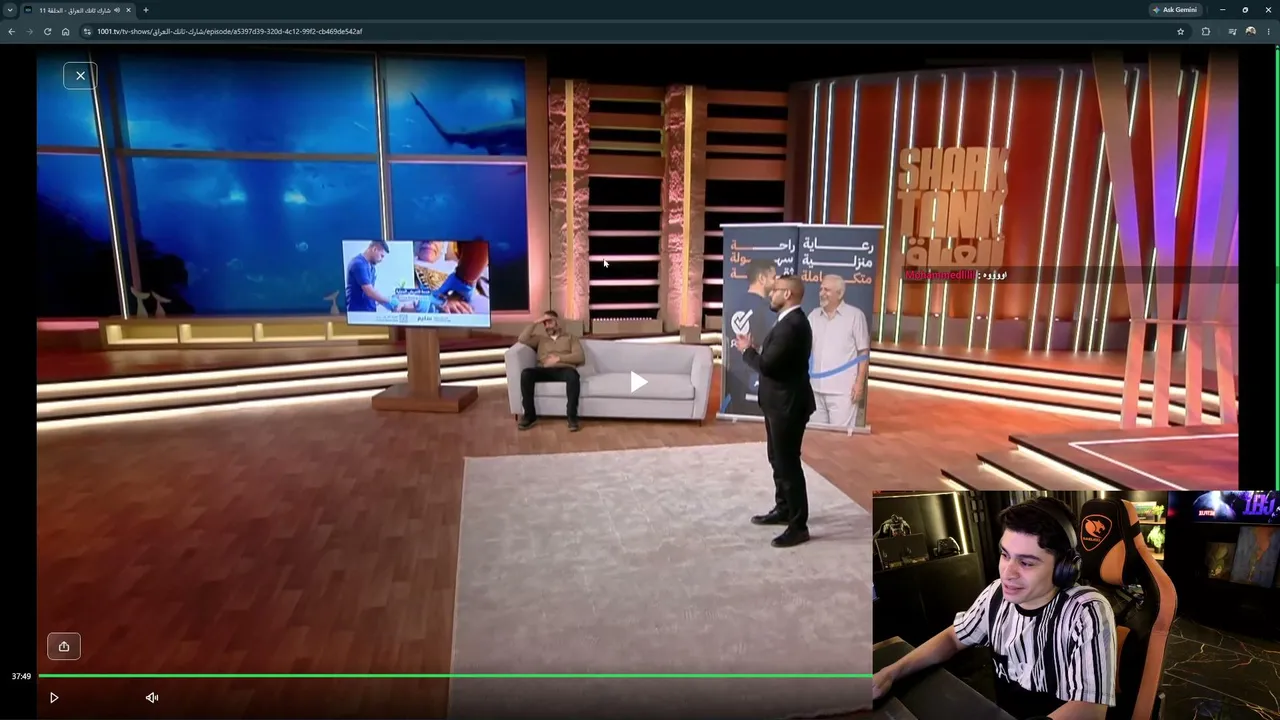The width and height of the screenshot is (1280, 720).
Task: Open the Chrome profile avatar
Action: pos(1250,31)
